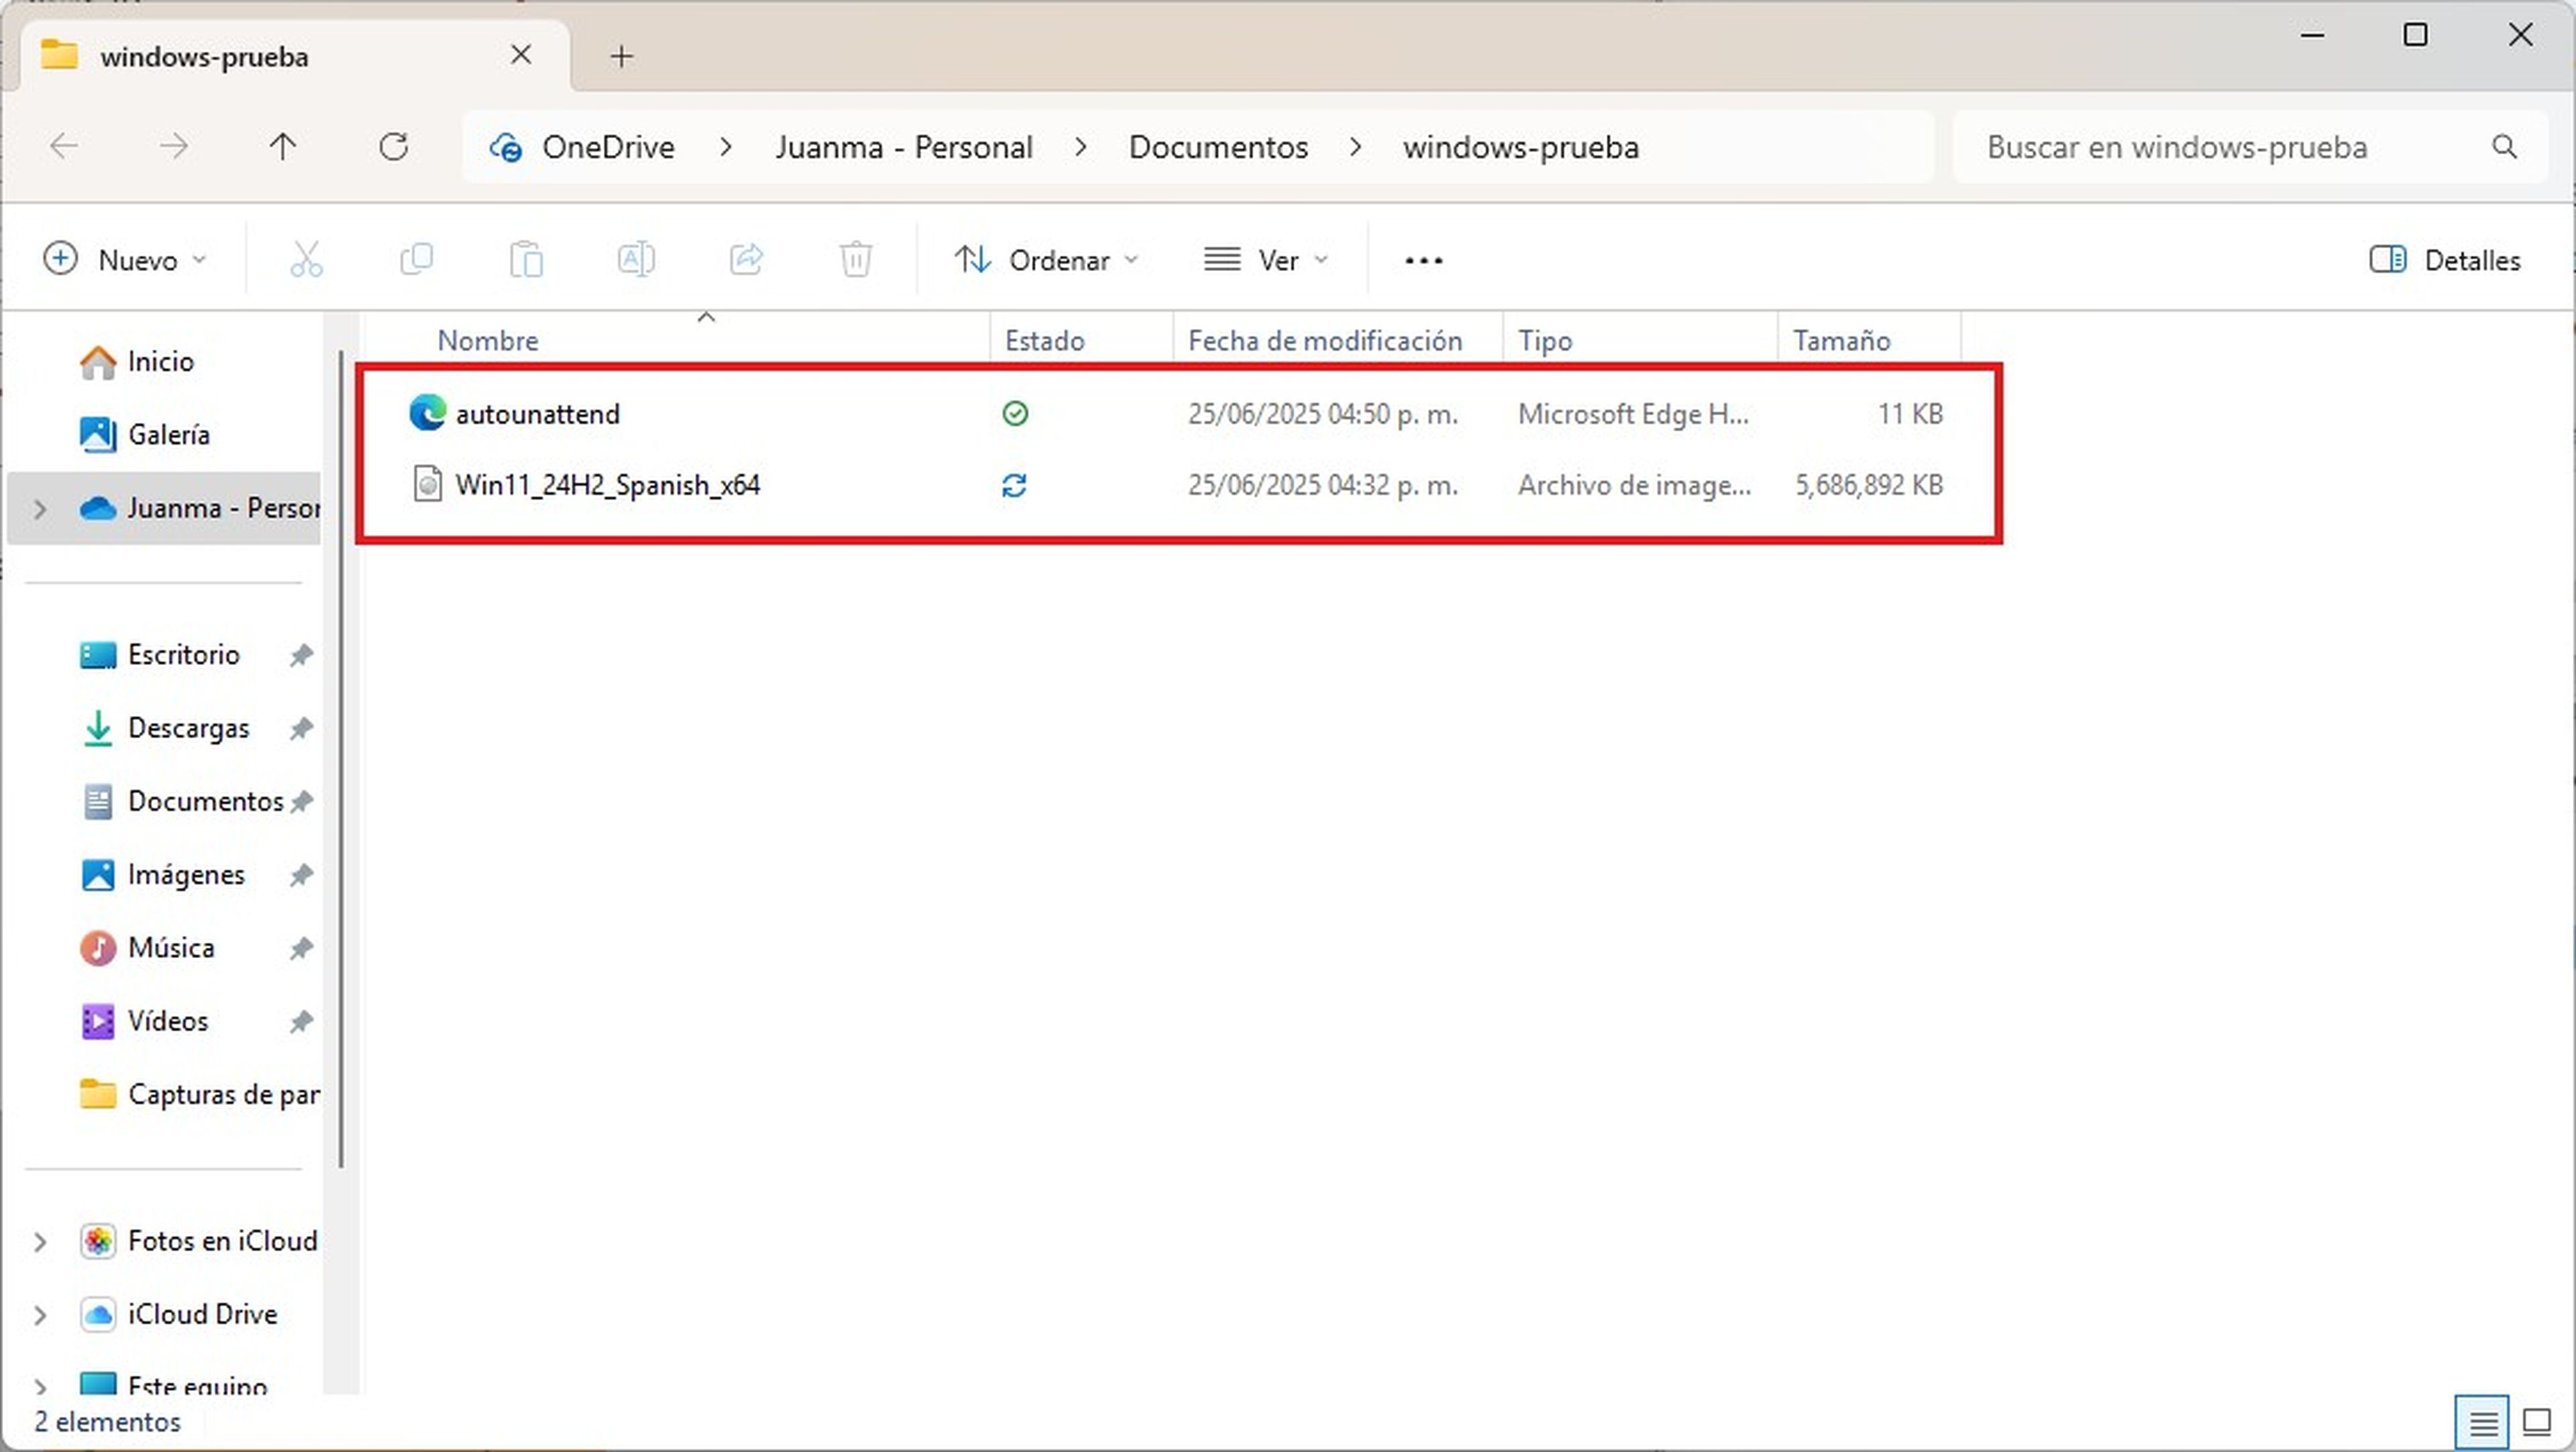Click the pin icon next to Imágenes

[x=301, y=875]
